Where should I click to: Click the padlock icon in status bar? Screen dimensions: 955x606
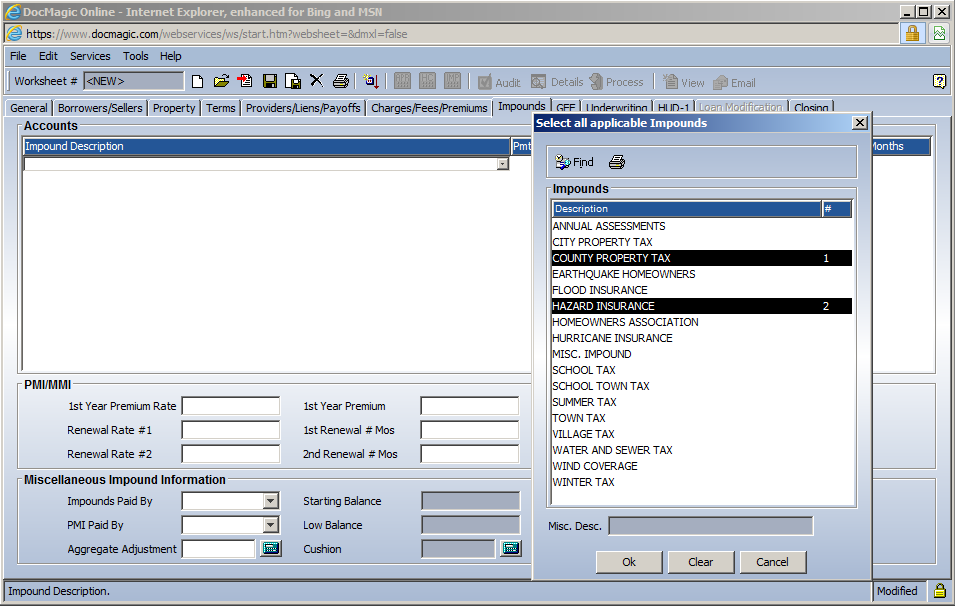940,590
